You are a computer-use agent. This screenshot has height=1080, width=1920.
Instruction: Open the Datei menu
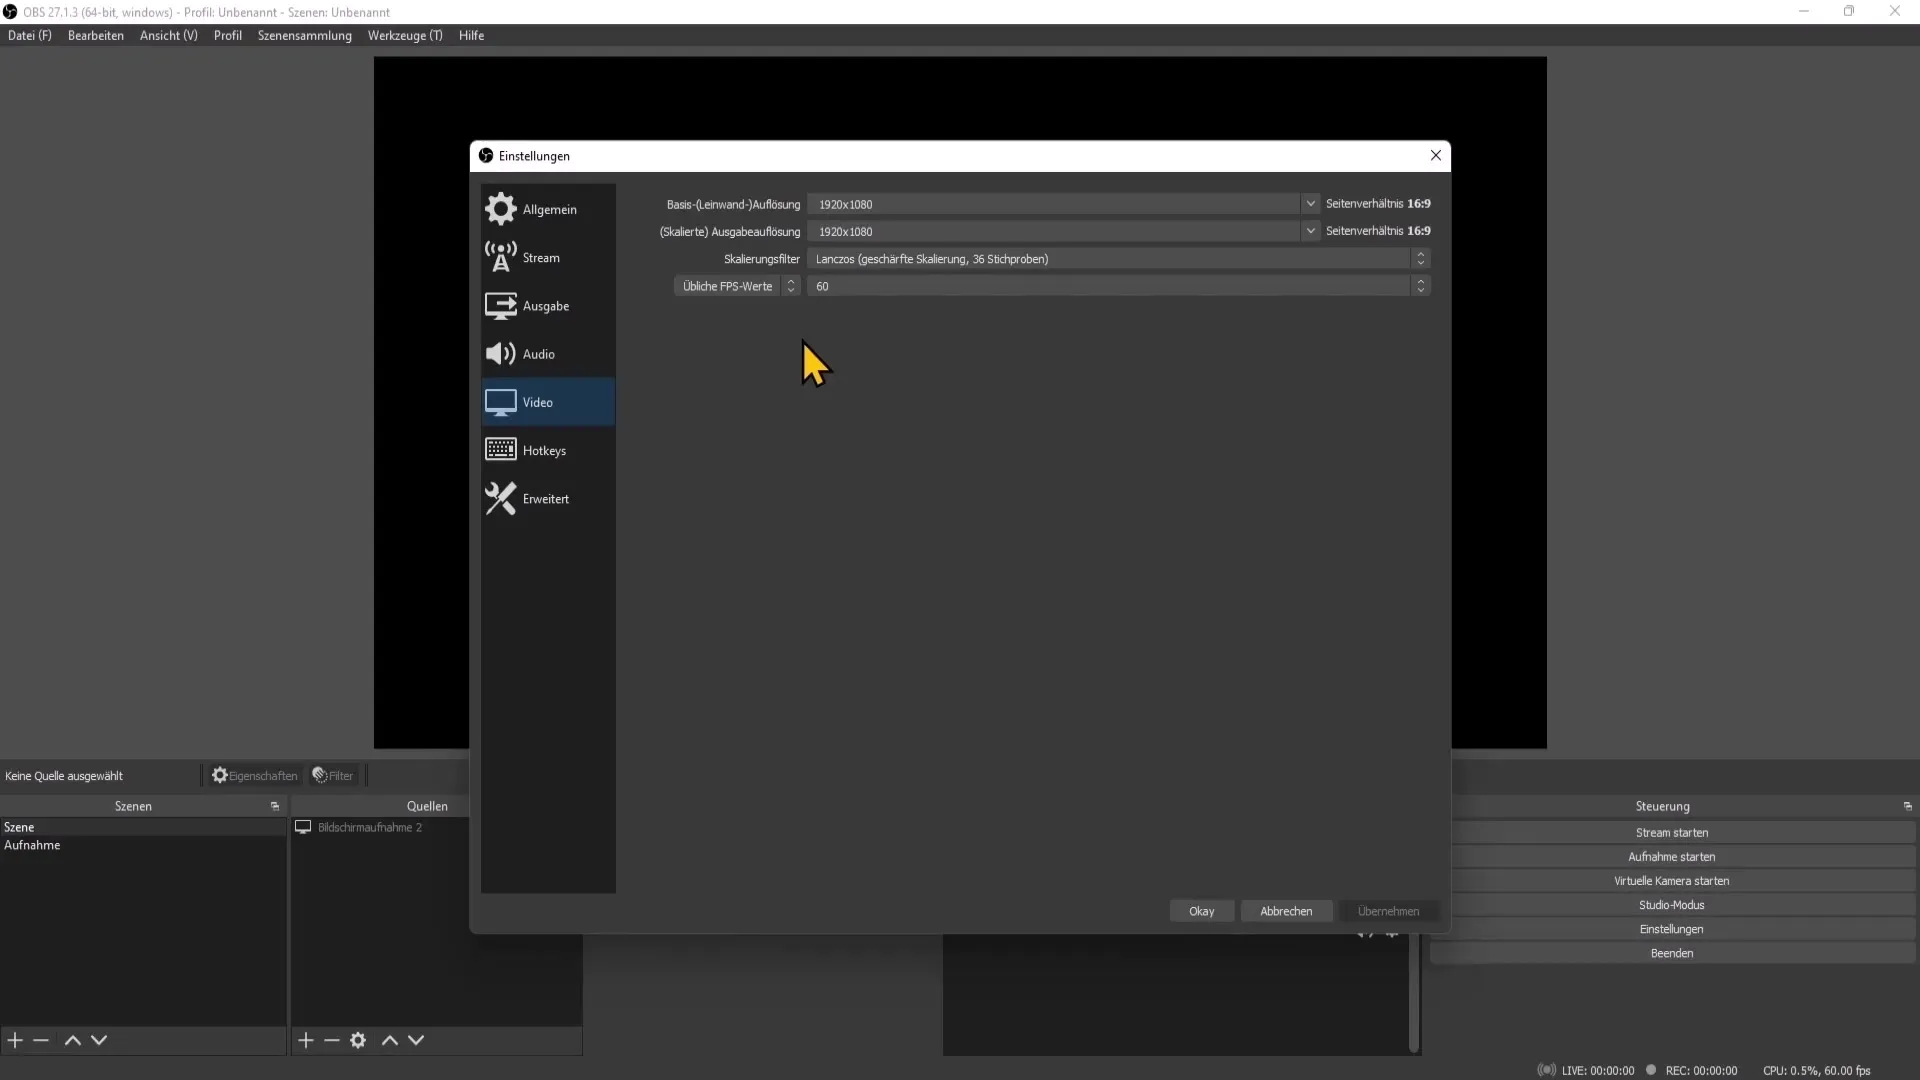click(x=29, y=34)
